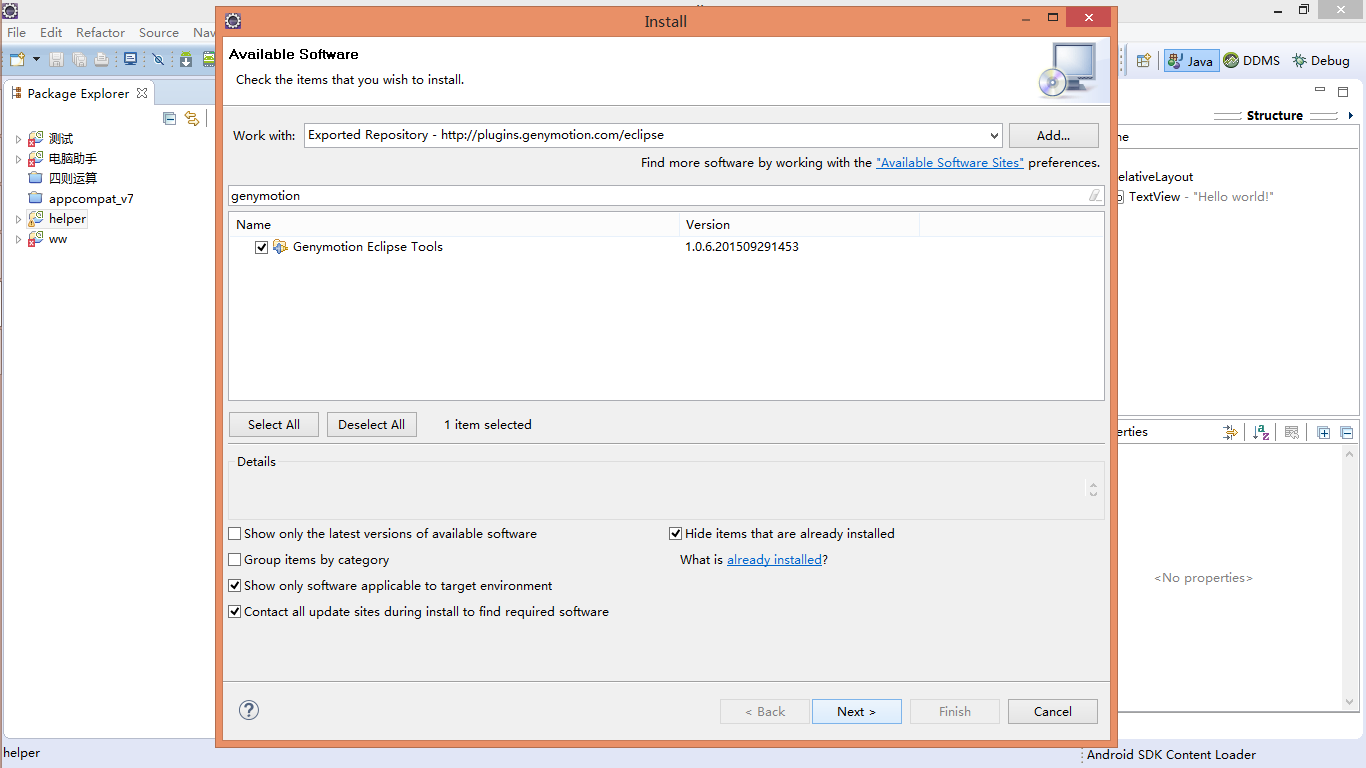The height and width of the screenshot is (768, 1366).
Task: Switch to the Java perspective
Action: tap(1191, 61)
